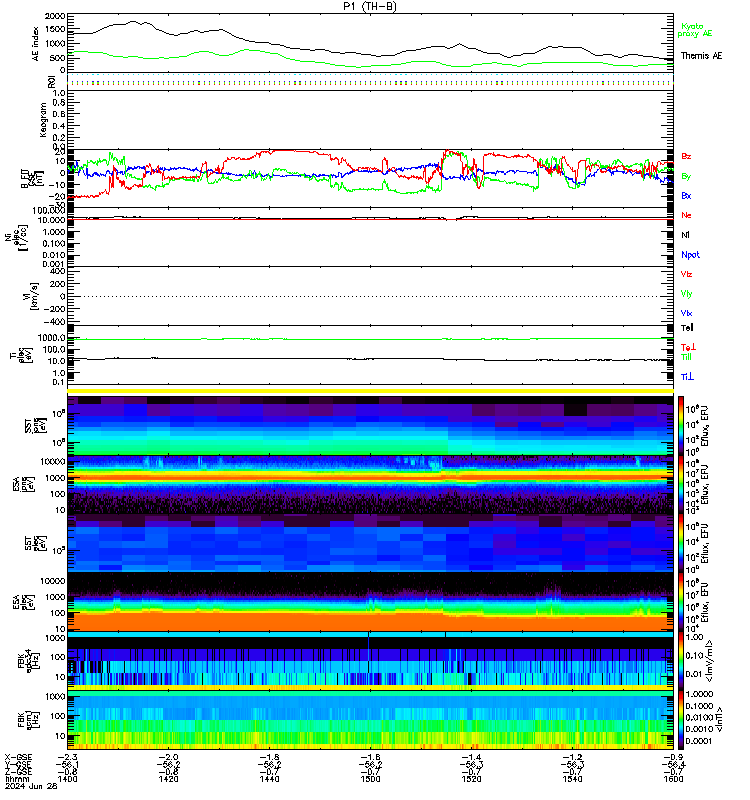750x800 pixels.
Task: Click the FBK edc <|mV/m|> color bar
Action: (681, 661)
